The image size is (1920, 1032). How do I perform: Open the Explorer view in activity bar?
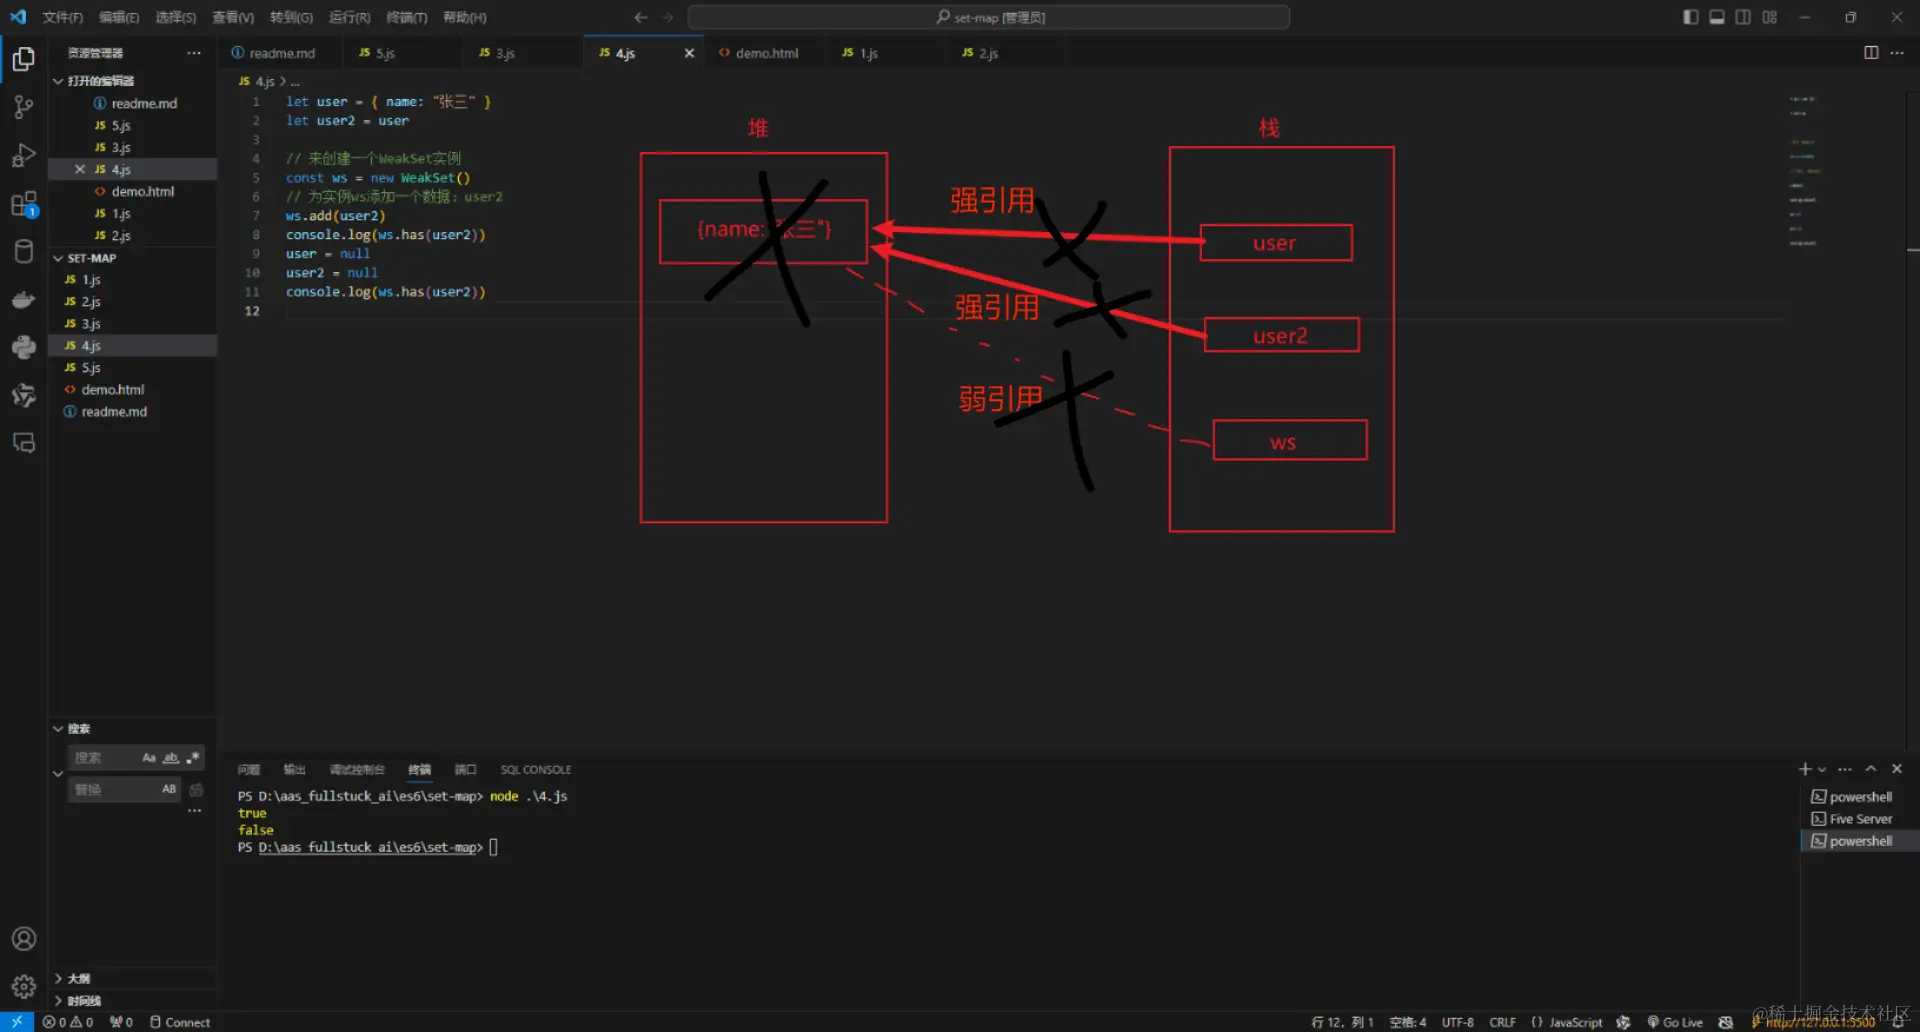tap(24, 60)
